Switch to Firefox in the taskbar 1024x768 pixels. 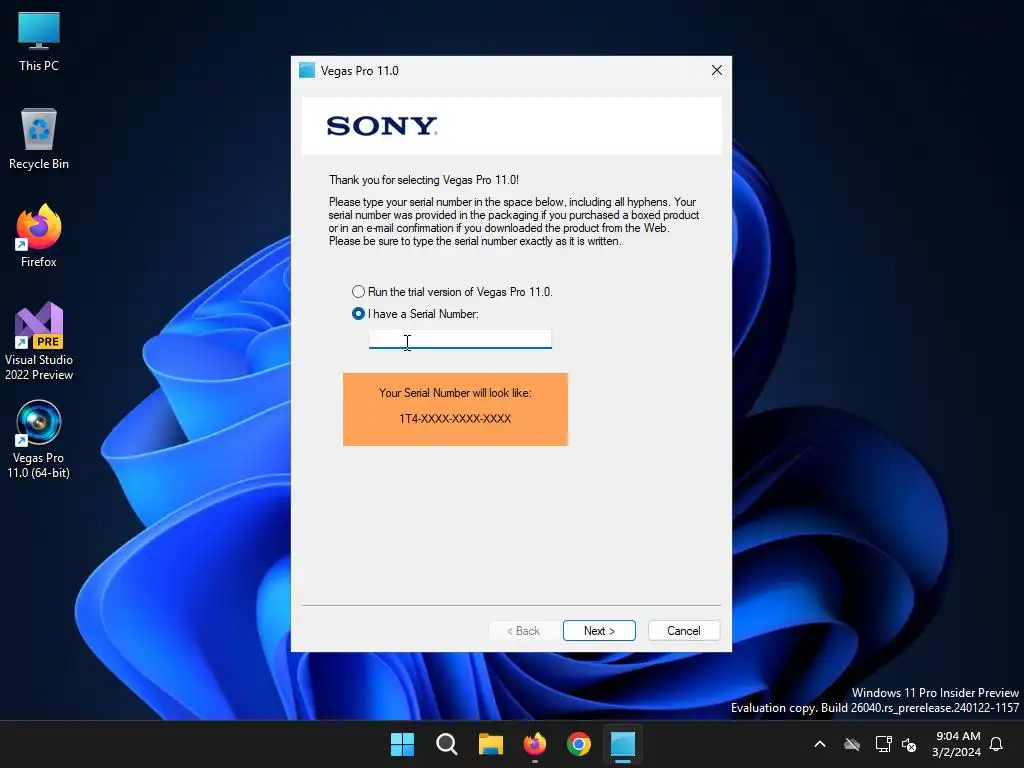click(x=535, y=744)
